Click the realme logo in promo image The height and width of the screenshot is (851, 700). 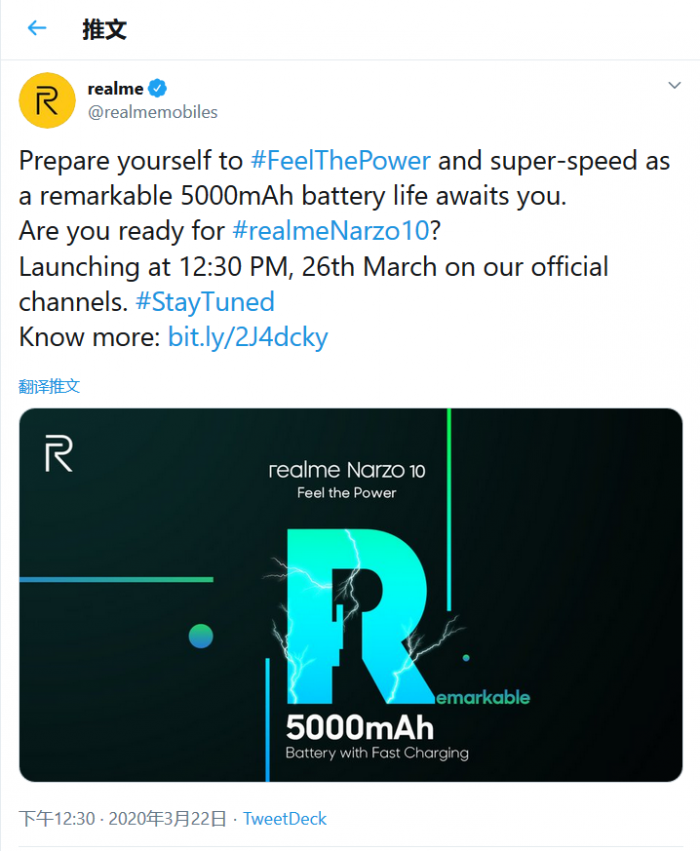click(x=59, y=454)
